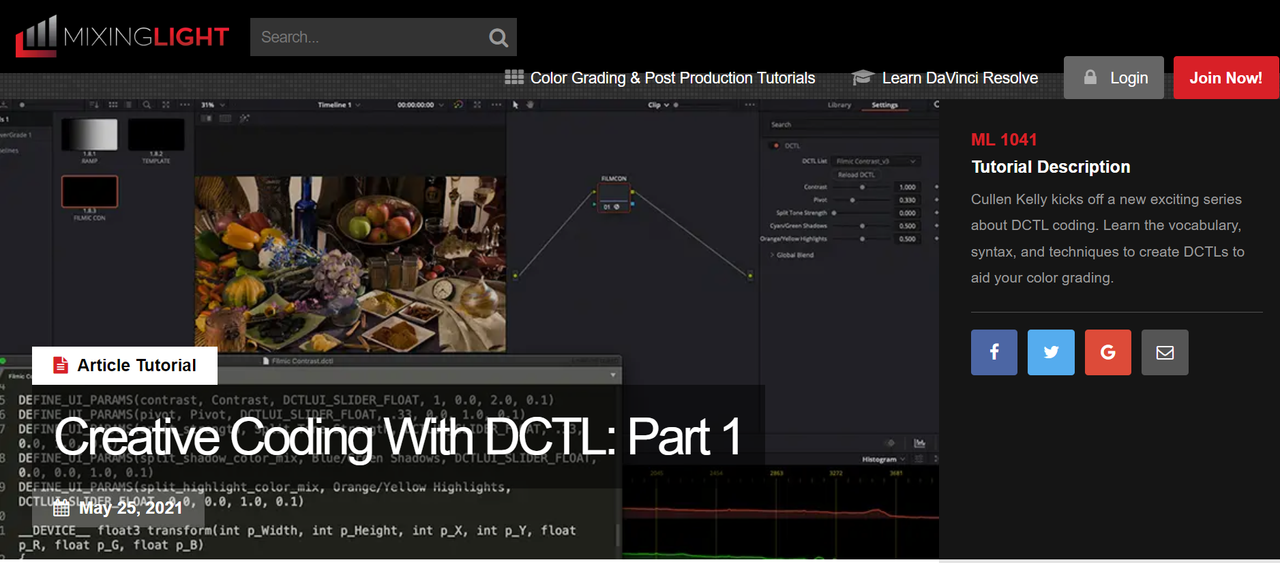
Task: Share on Twitter
Action: click(x=1051, y=352)
